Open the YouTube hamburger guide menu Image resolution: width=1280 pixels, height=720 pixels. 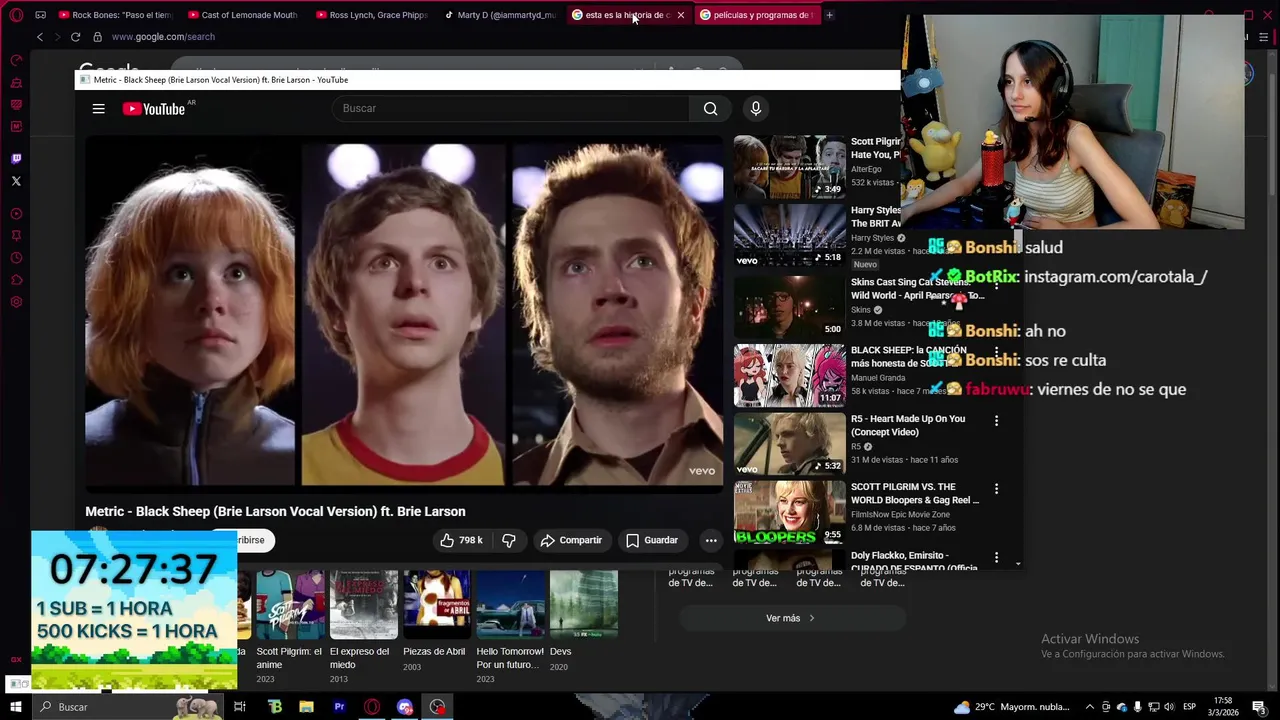[x=98, y=109]
